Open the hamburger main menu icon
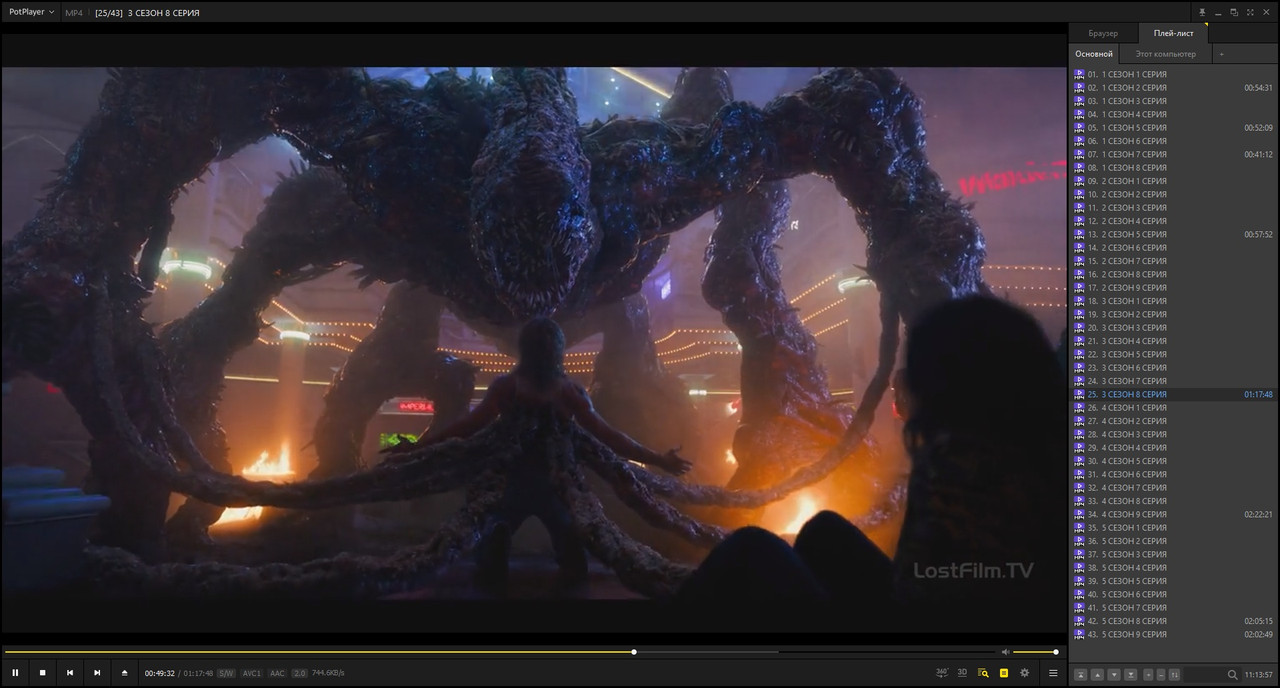 pos(1053,673)
